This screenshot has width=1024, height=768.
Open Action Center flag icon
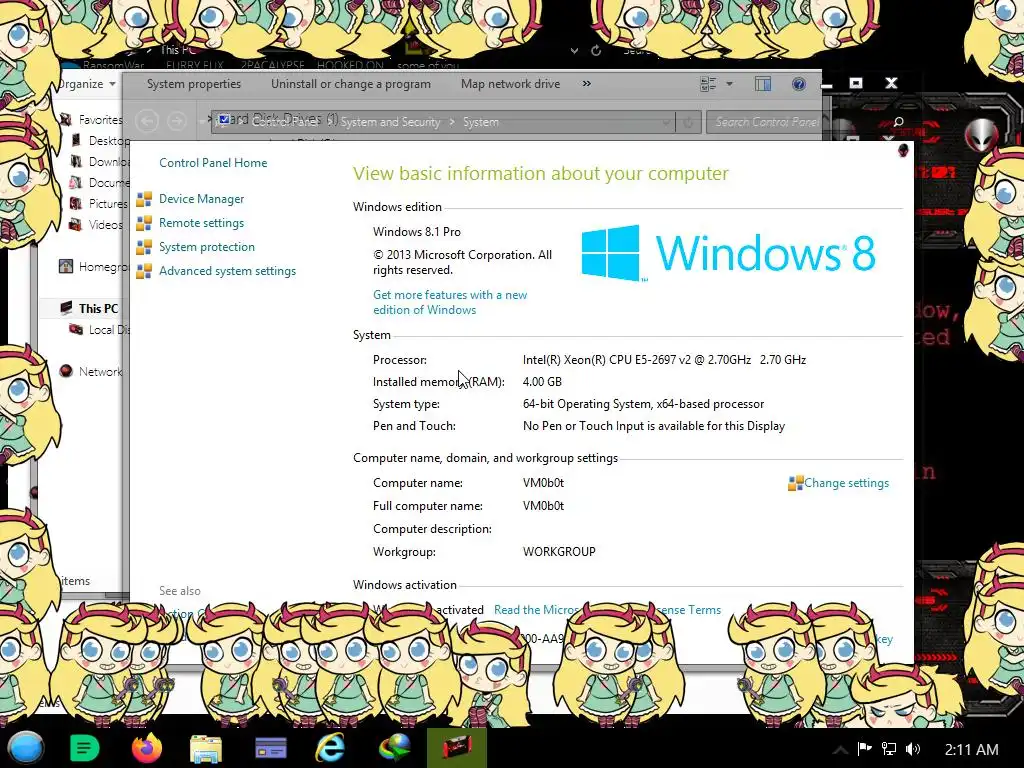[865, 749]
